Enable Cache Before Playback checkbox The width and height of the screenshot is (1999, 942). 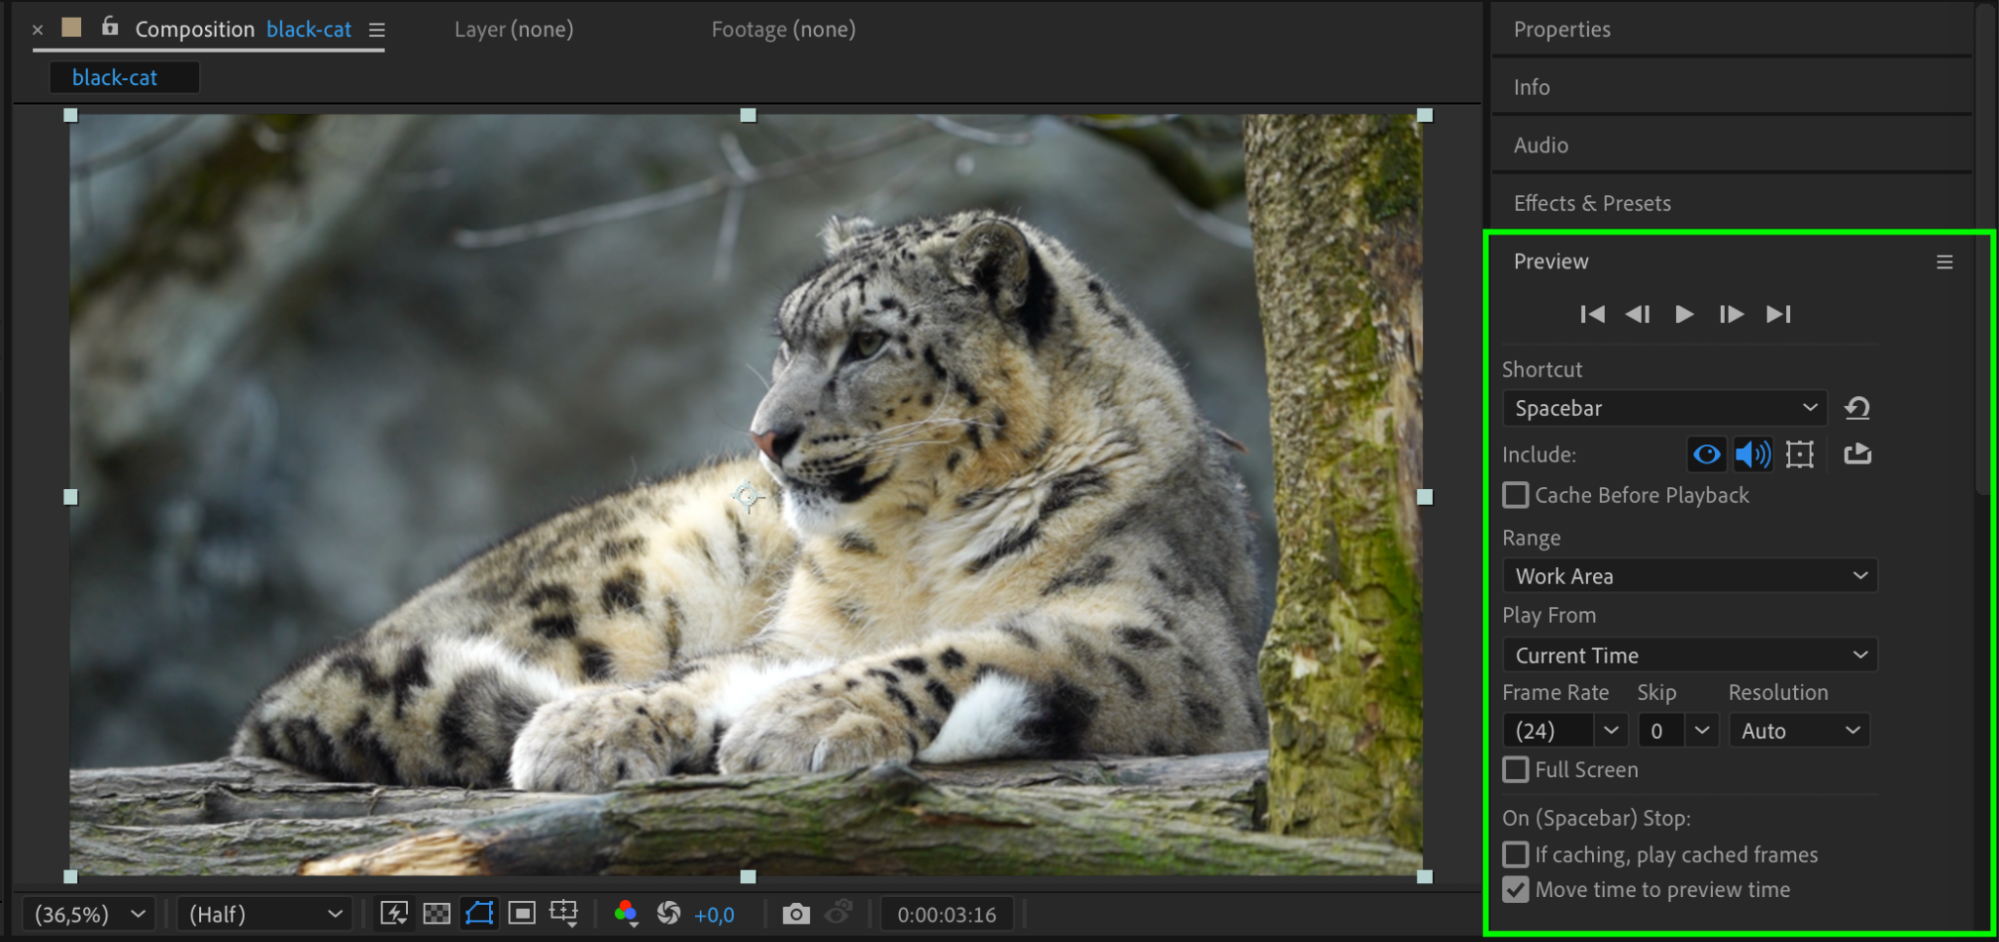click(1516, 495)
